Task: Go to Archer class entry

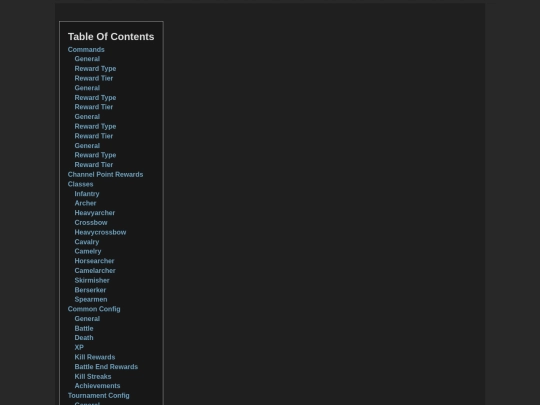Action: [85, 203]
